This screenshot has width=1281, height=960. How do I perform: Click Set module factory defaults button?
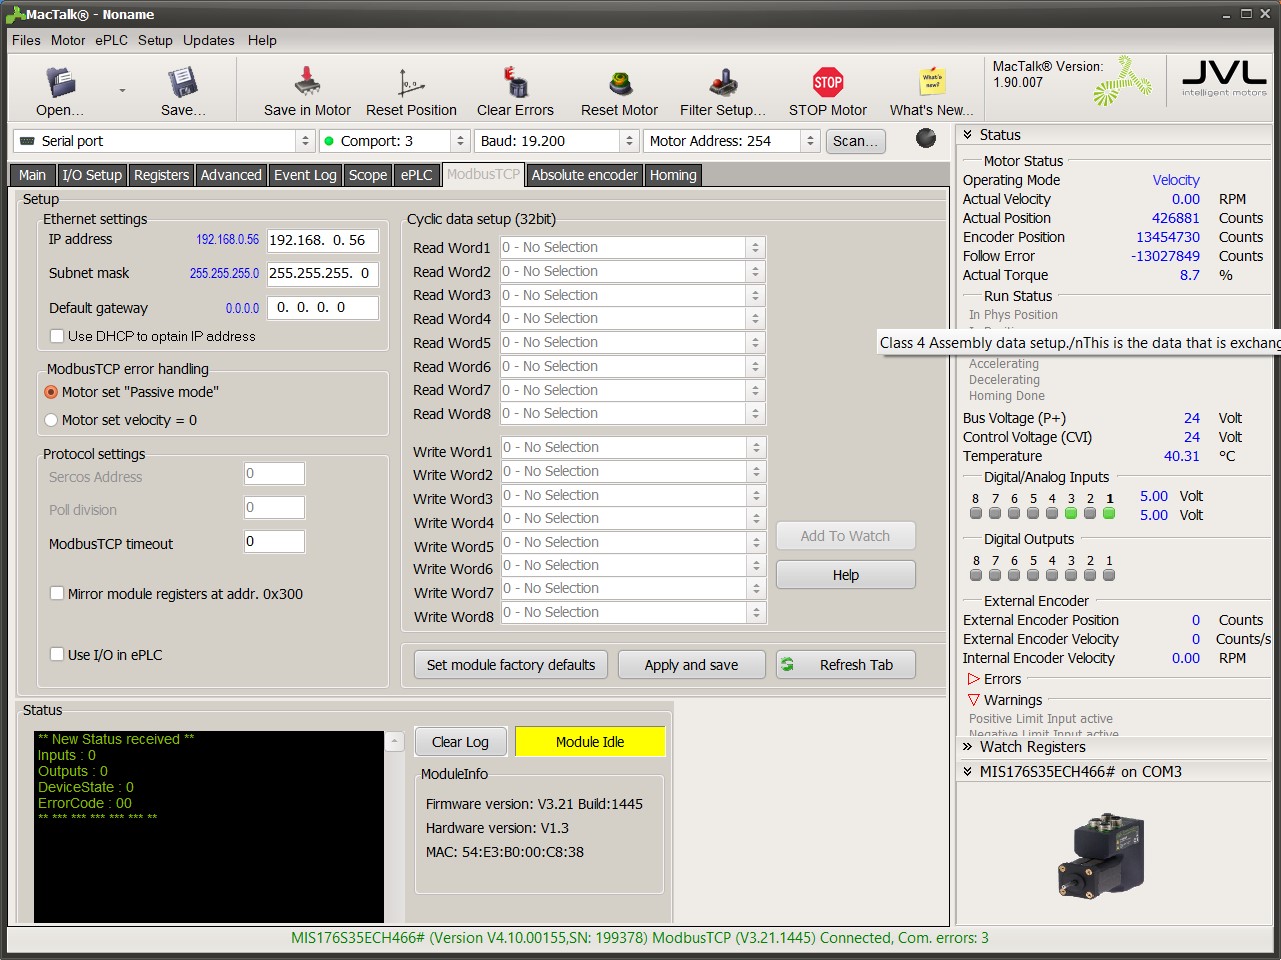tap(511, 665)
